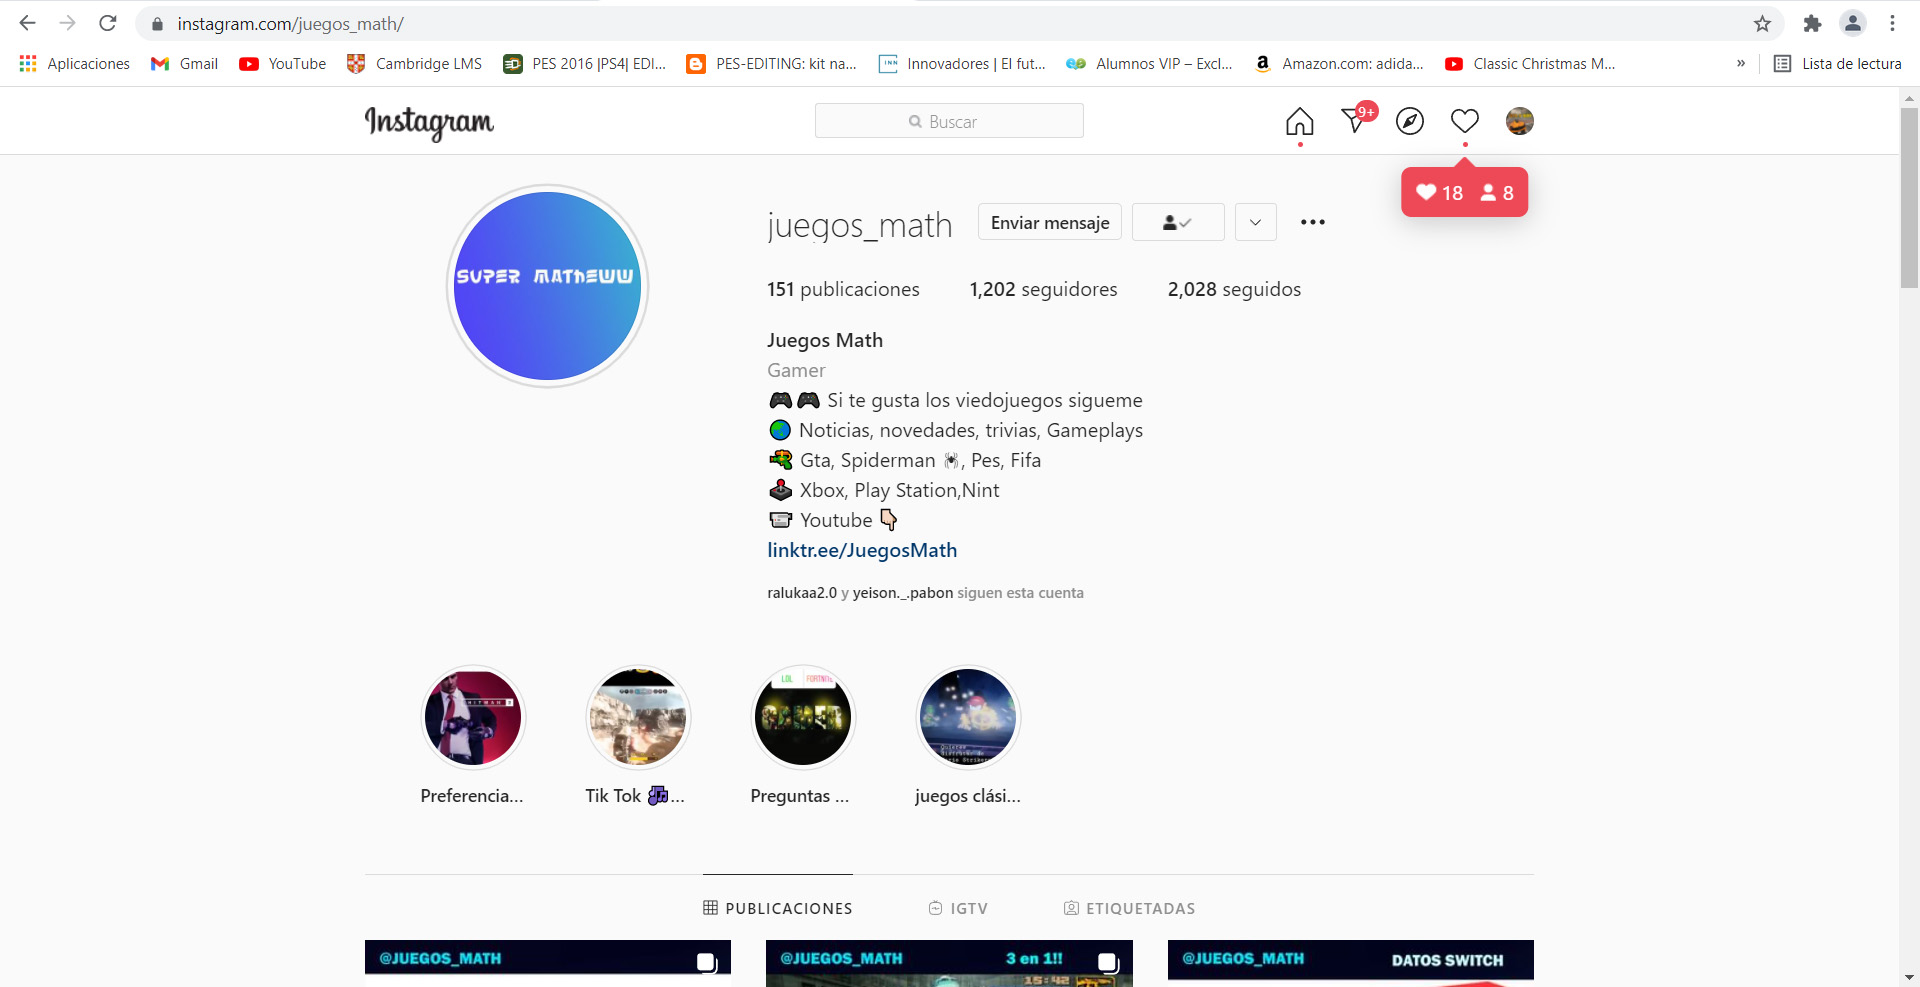Click the browser forward arrow
The height and width of the screenshot is (987, 1920).
tap(67, 23)
